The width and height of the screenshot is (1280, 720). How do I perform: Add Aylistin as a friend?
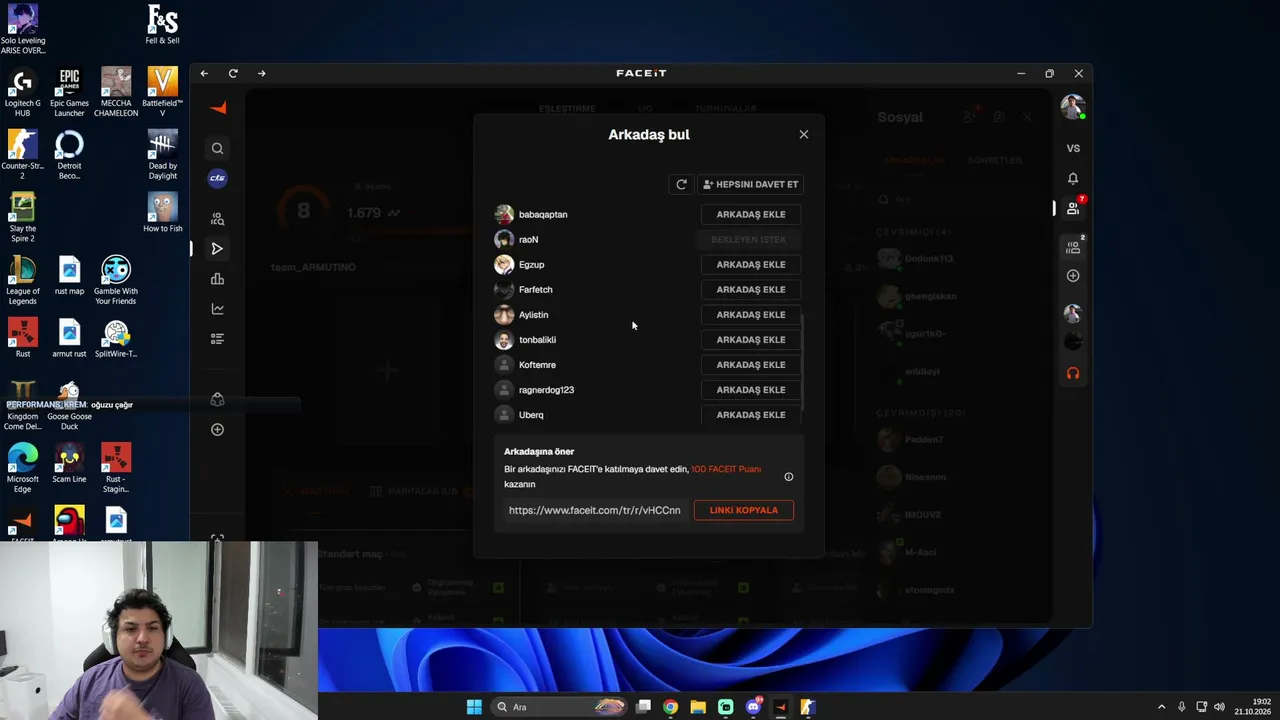tap(750, 314)
